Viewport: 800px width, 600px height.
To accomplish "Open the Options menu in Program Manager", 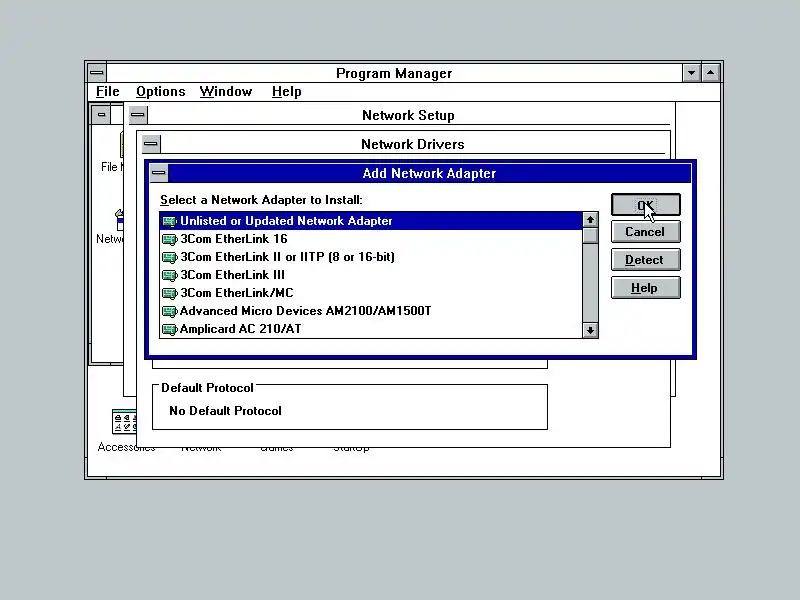I will click(x=161, y=92).
